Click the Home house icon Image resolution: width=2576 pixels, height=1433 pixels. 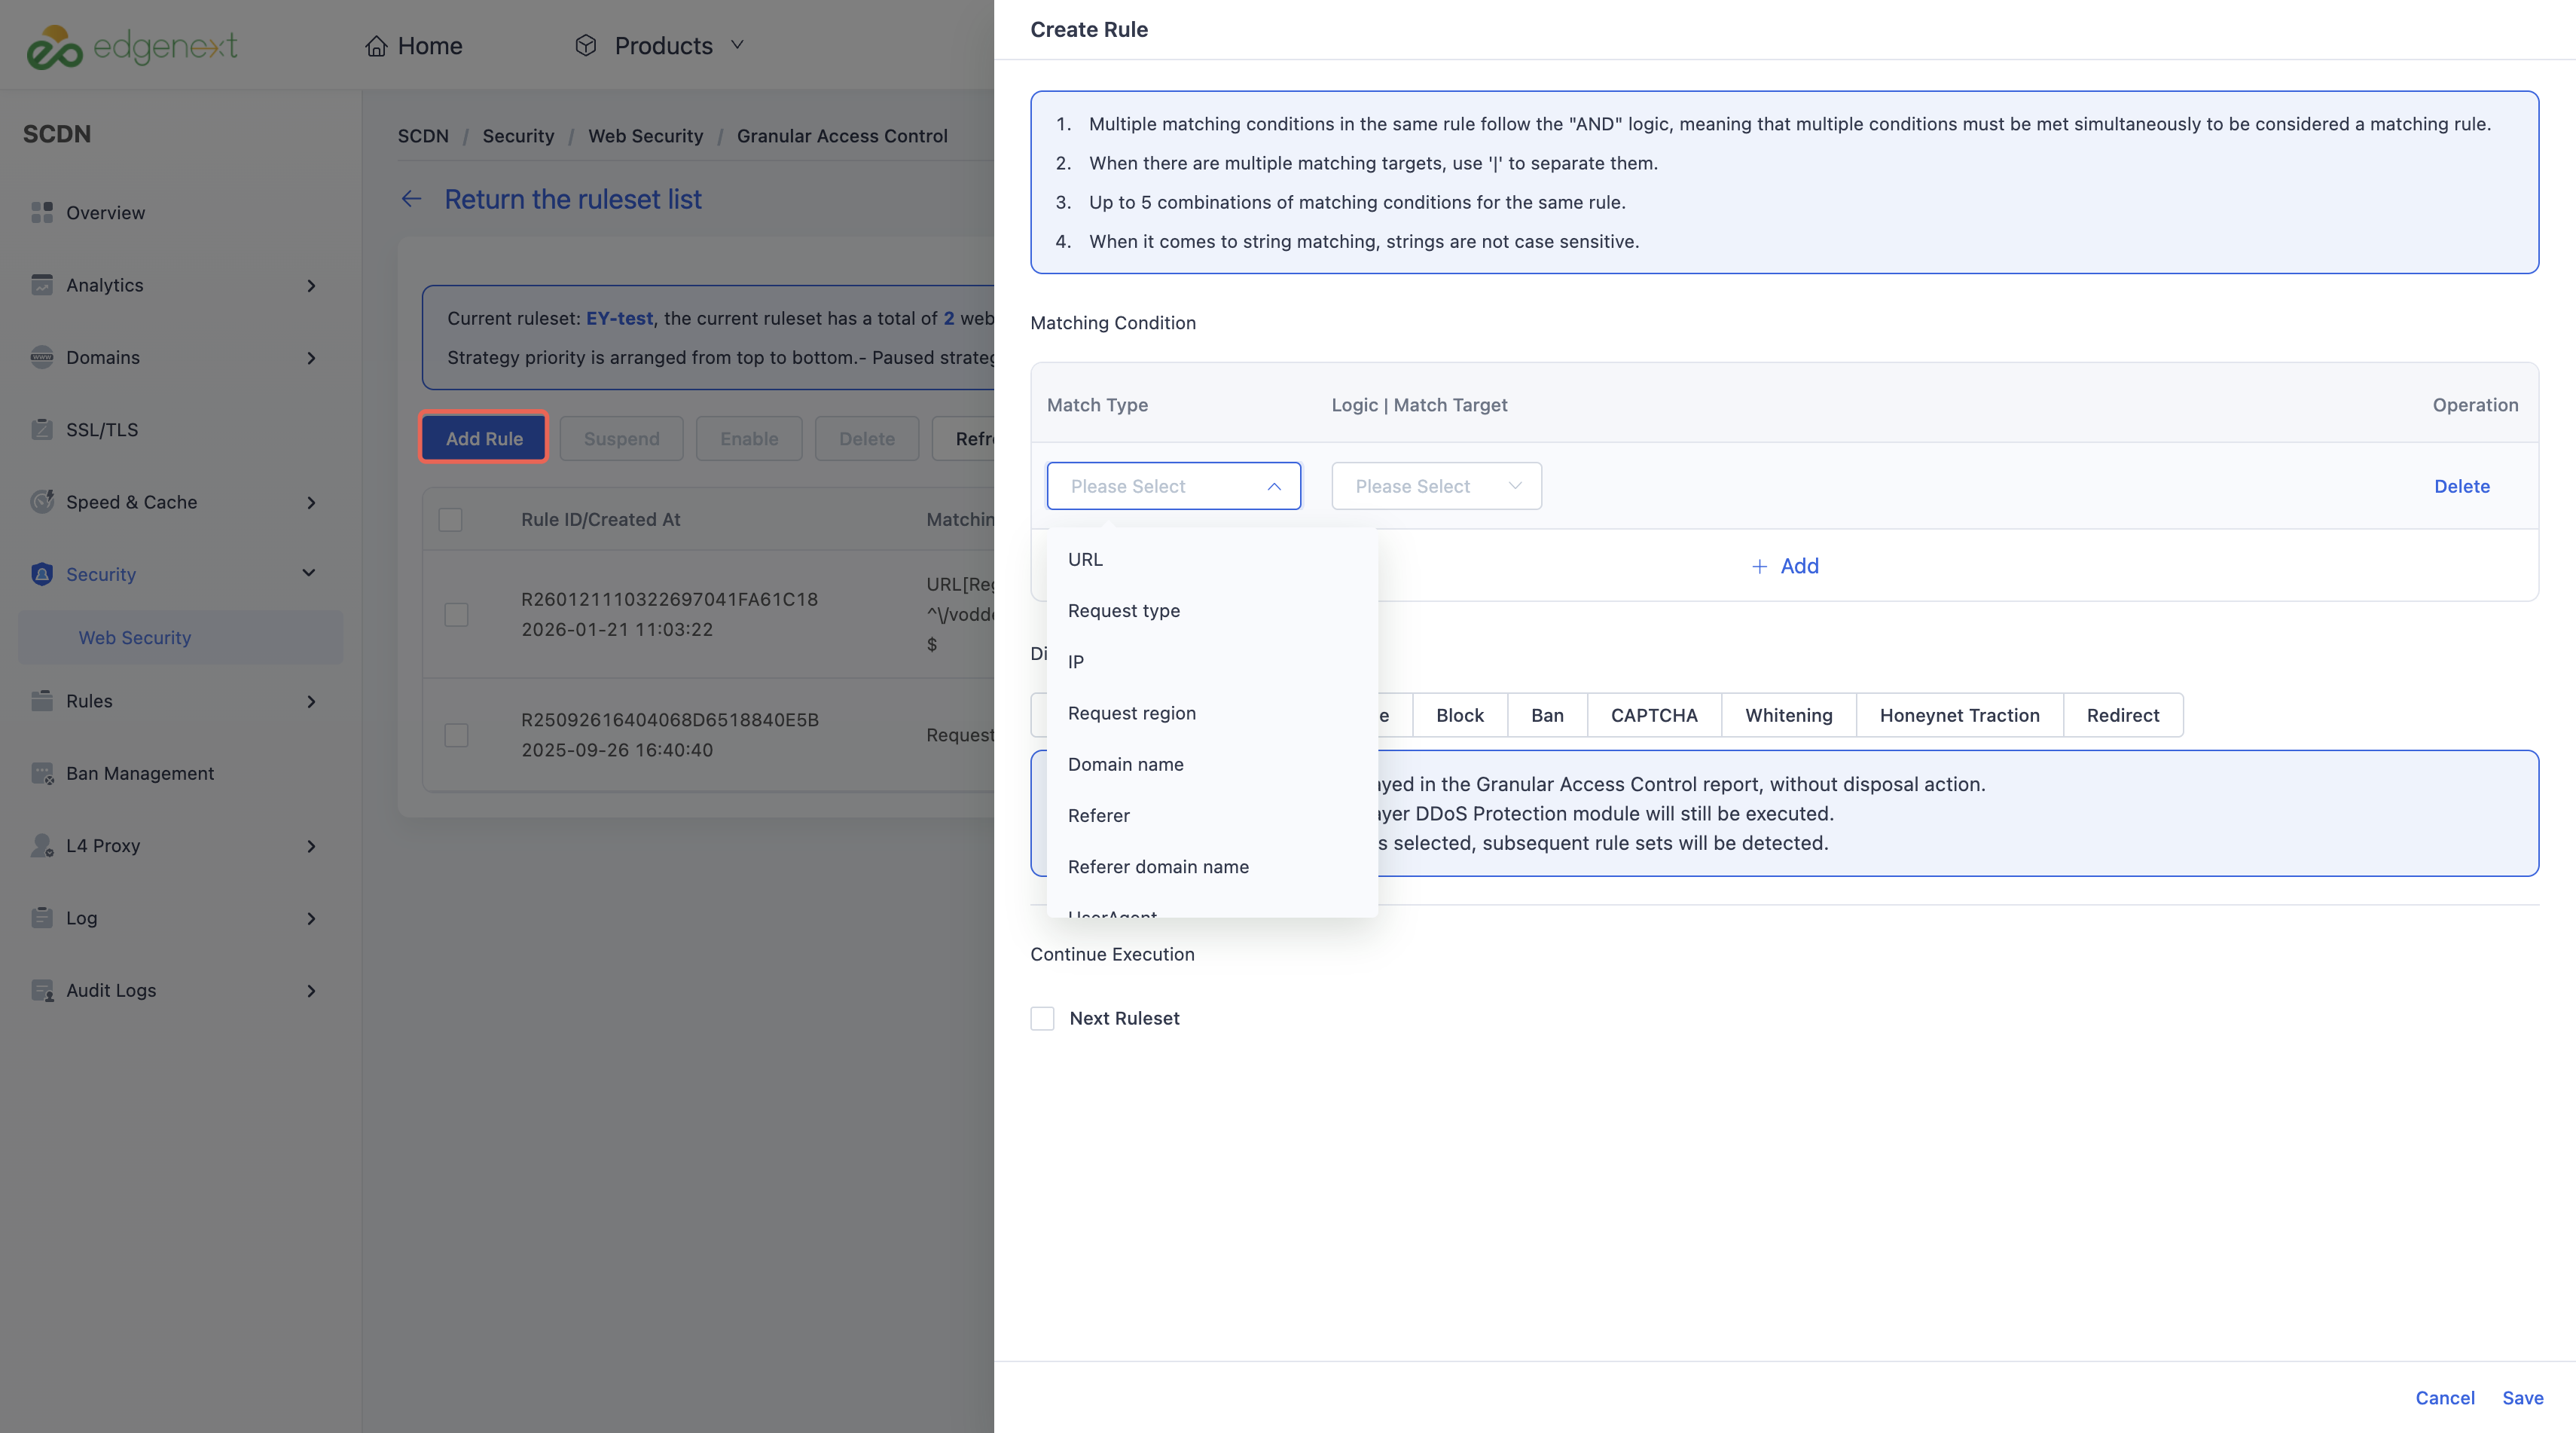376,46
